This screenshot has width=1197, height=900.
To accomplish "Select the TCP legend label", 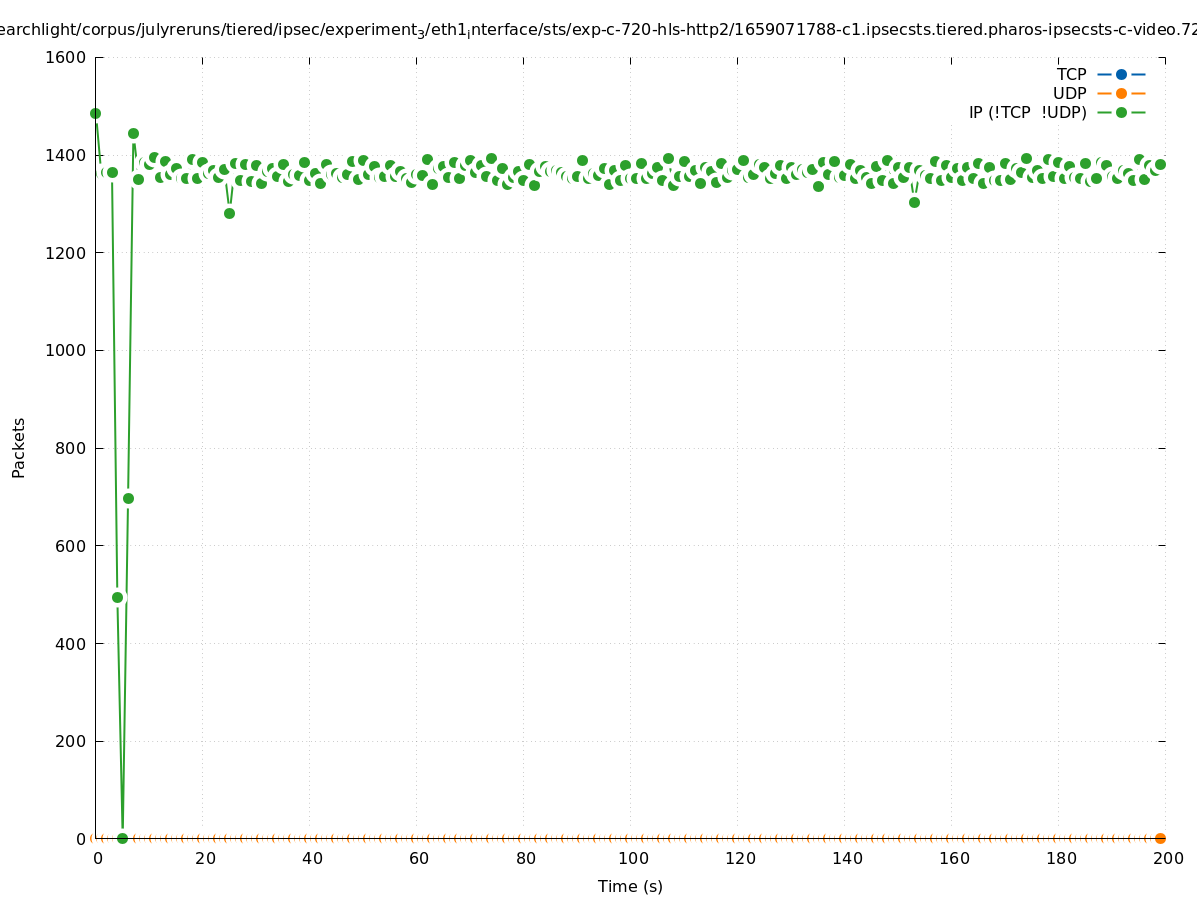I will (1071, 74).
